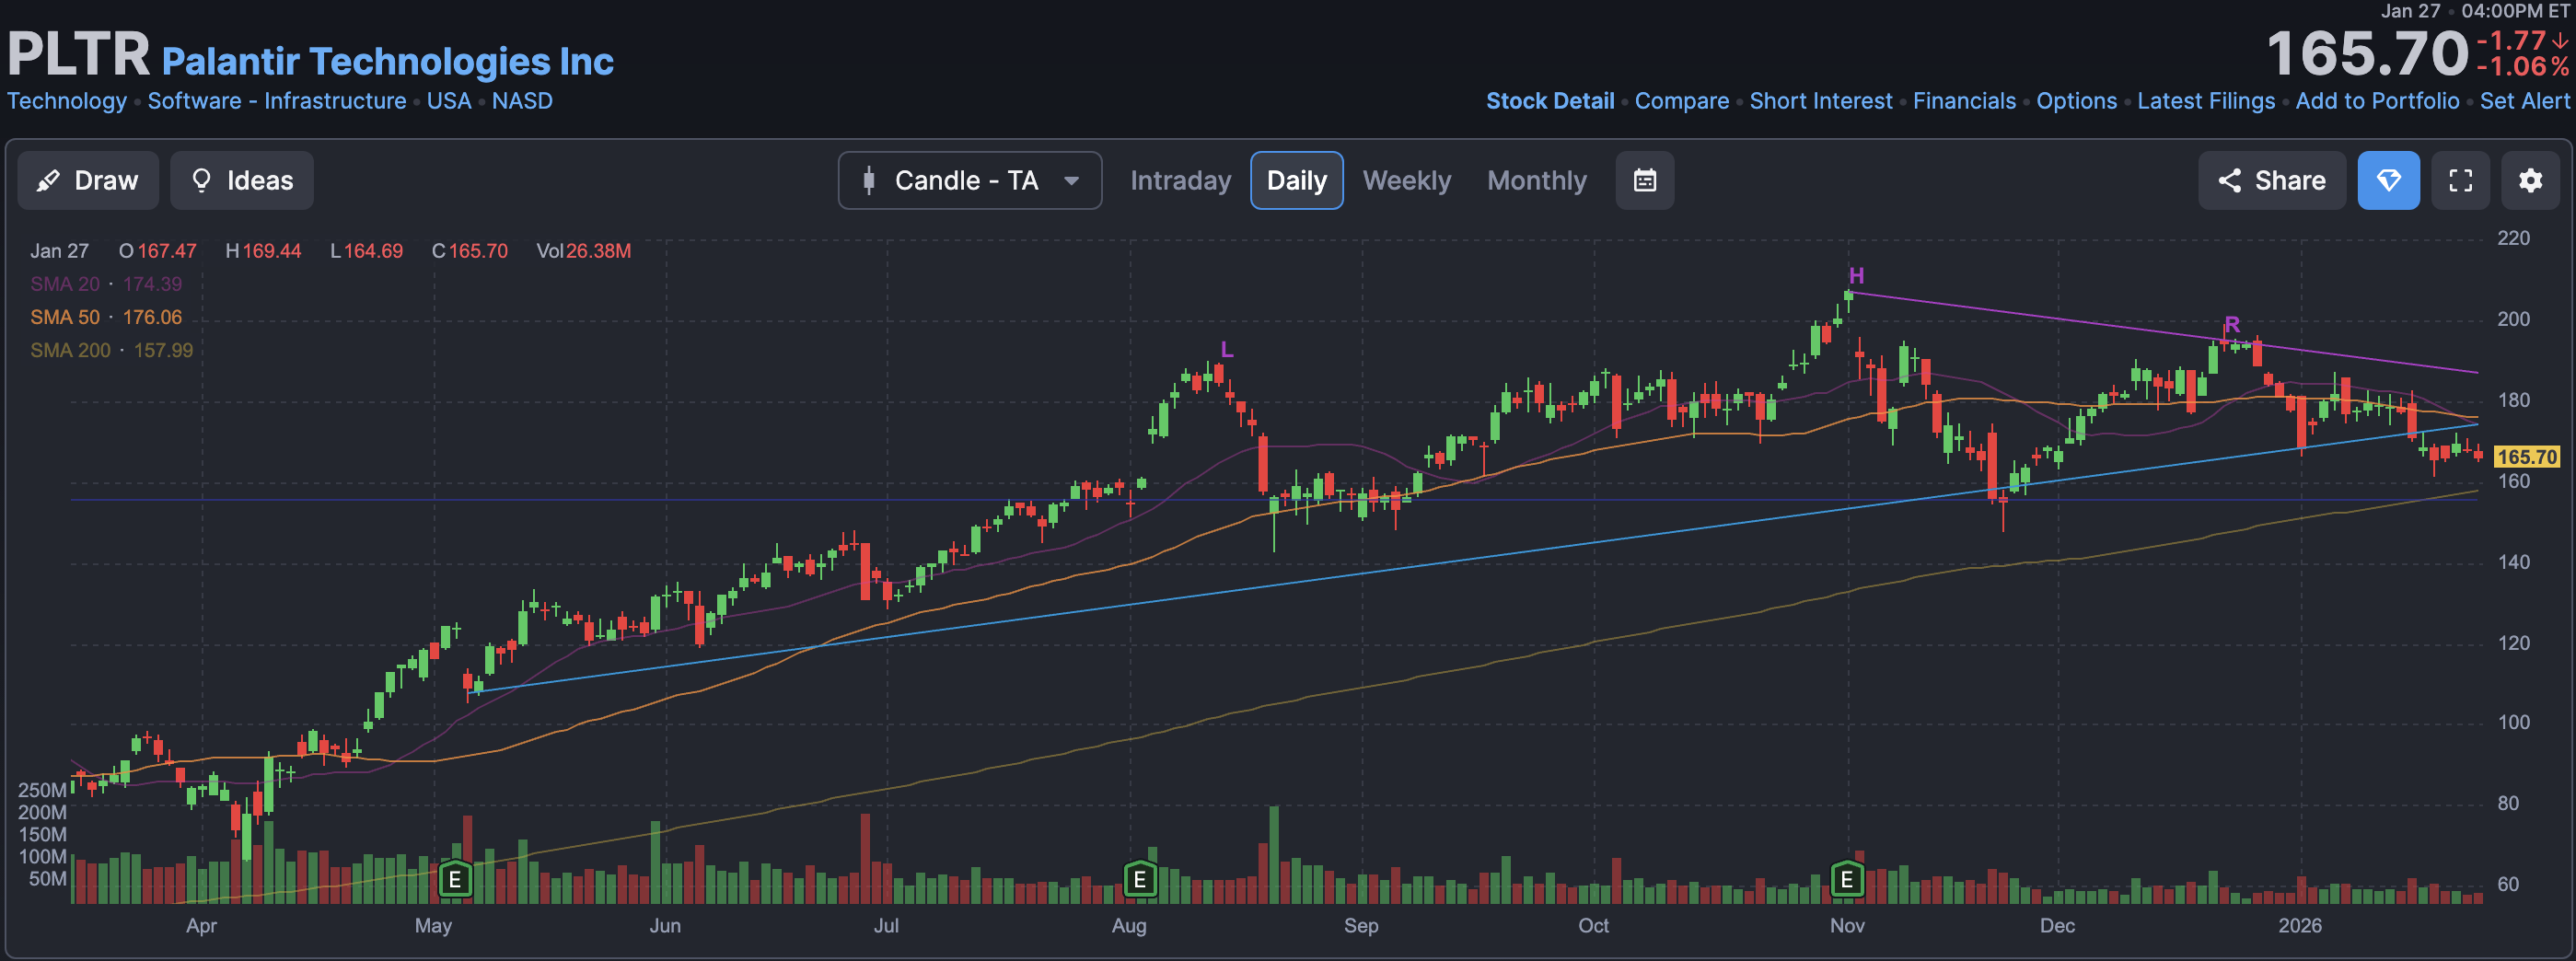Open the Technology sector link

[67, 101]
